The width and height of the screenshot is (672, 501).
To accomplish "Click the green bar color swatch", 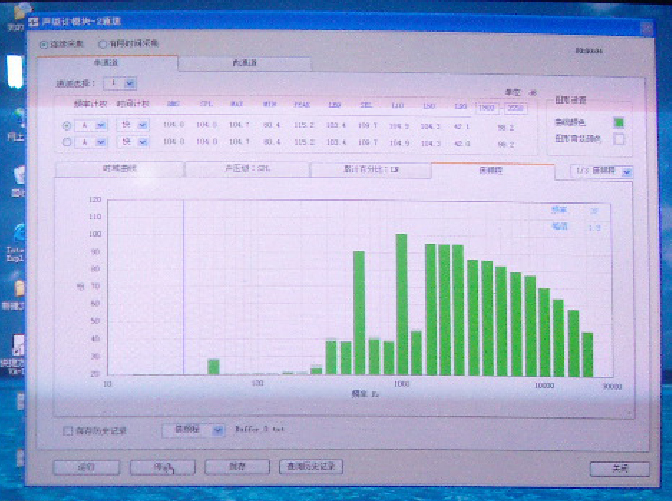I will (x=619, y=122).
